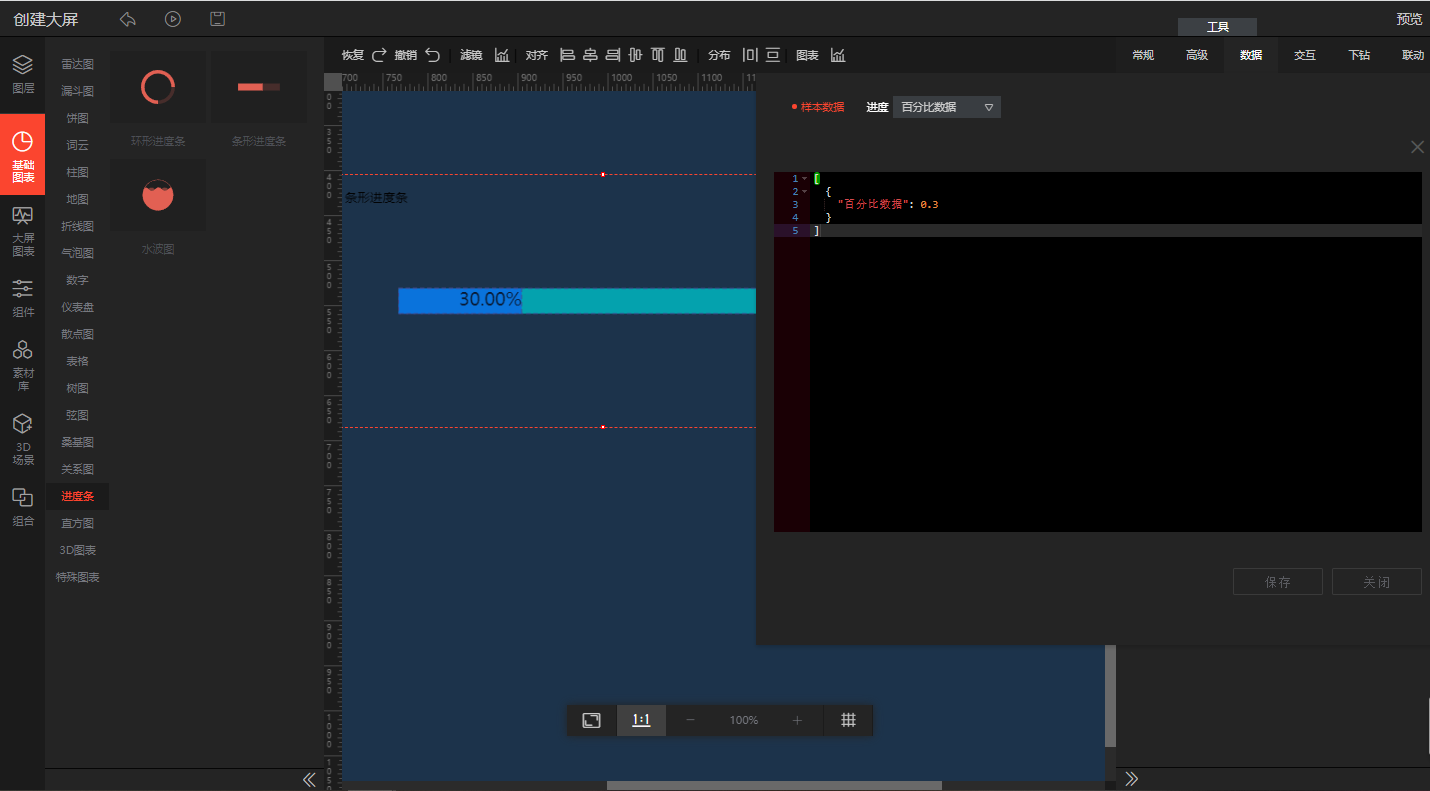Click the 0.3 value line in JSON editor

pyautogui.click(x=1115, y=204)
